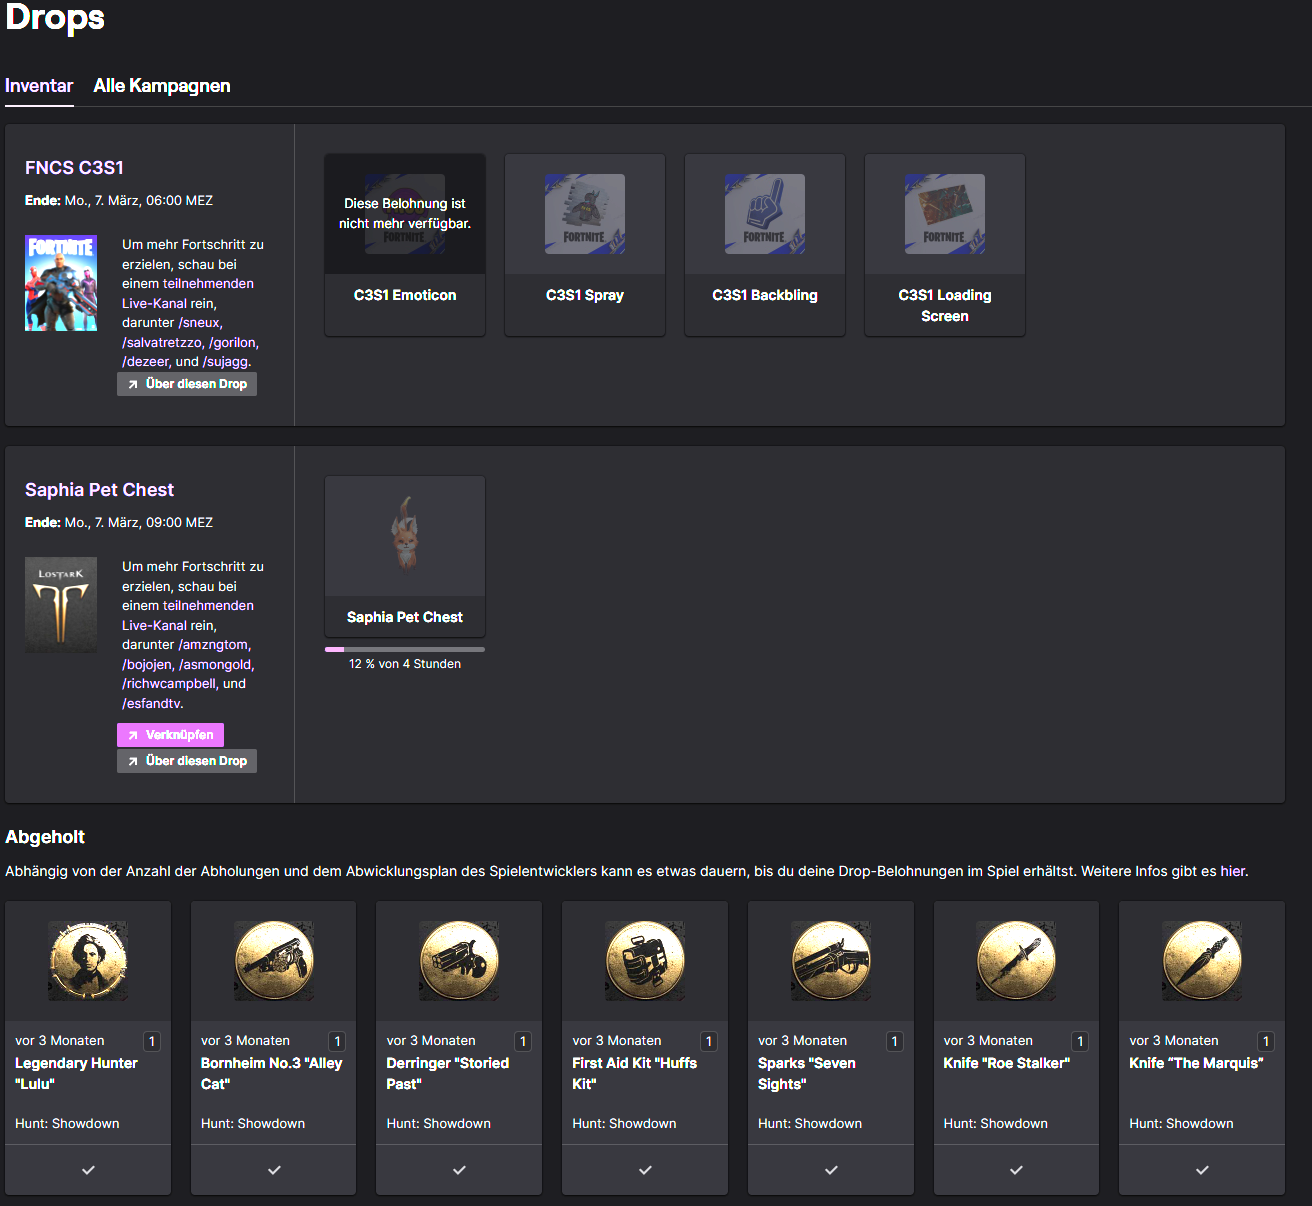Select the Saphia Pet Chest fox icon
Viewport: 1312px width, 1206px height.
coord(405,536)
